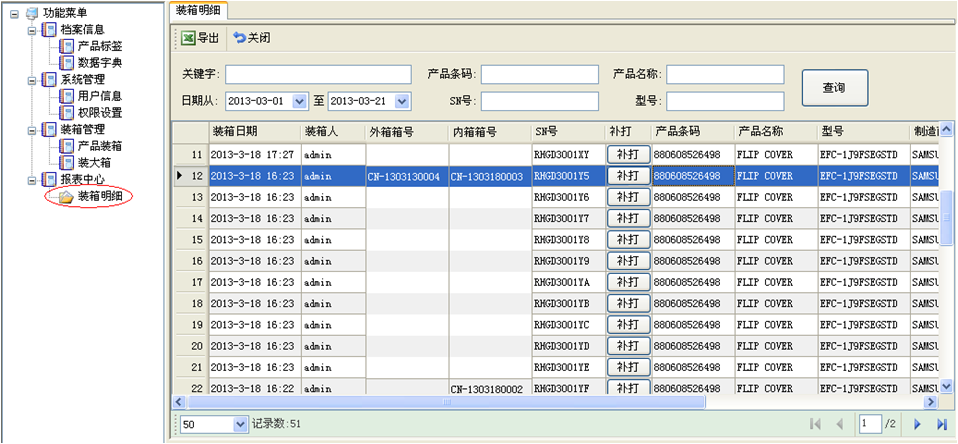958x444 pixels.
Task: Click the horizontal scrollbar right arrow
Action: click(x=930, y=402)
